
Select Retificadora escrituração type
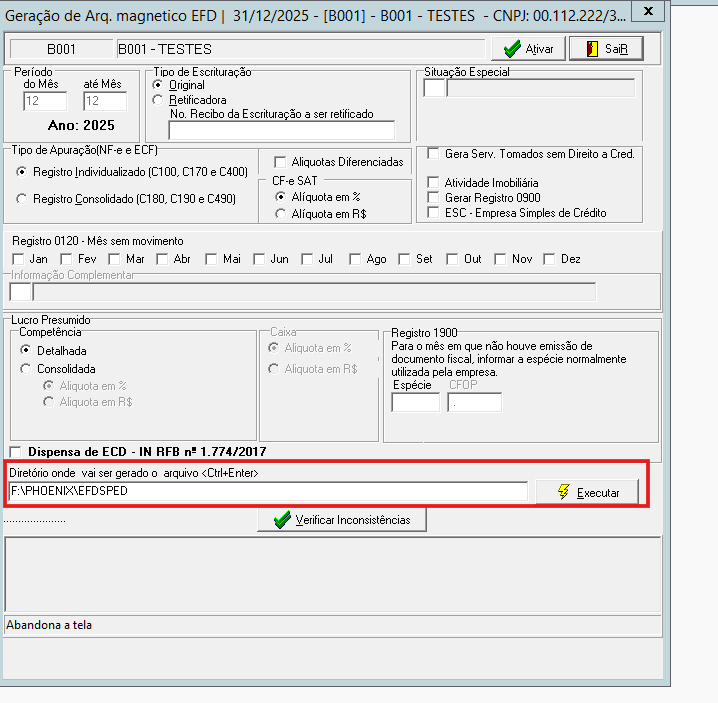pos(158,100)
